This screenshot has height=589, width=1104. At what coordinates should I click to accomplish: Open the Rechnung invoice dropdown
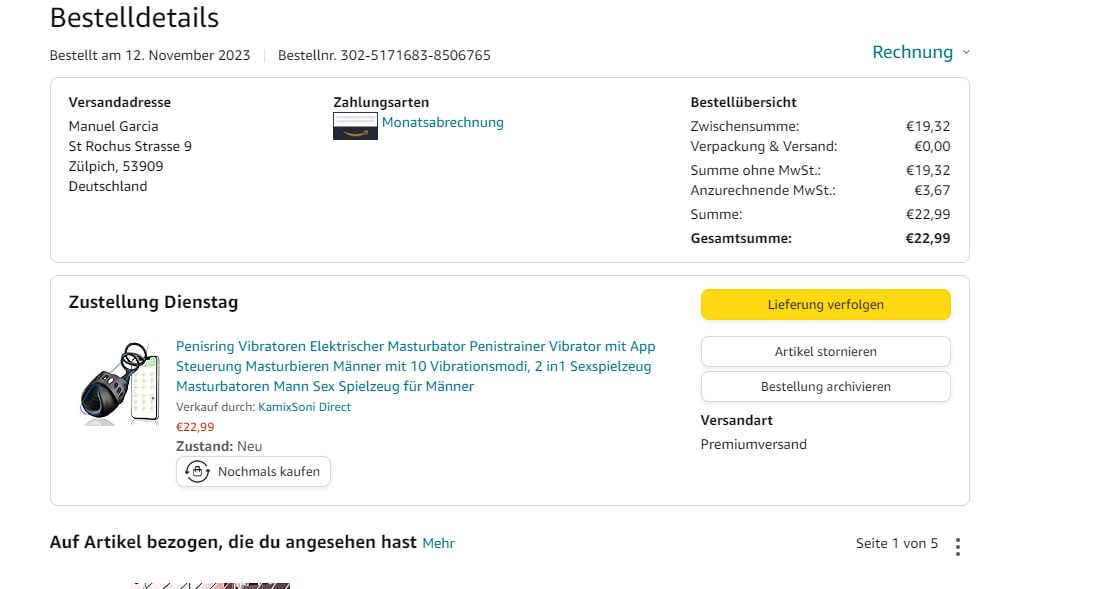(912, 52)
